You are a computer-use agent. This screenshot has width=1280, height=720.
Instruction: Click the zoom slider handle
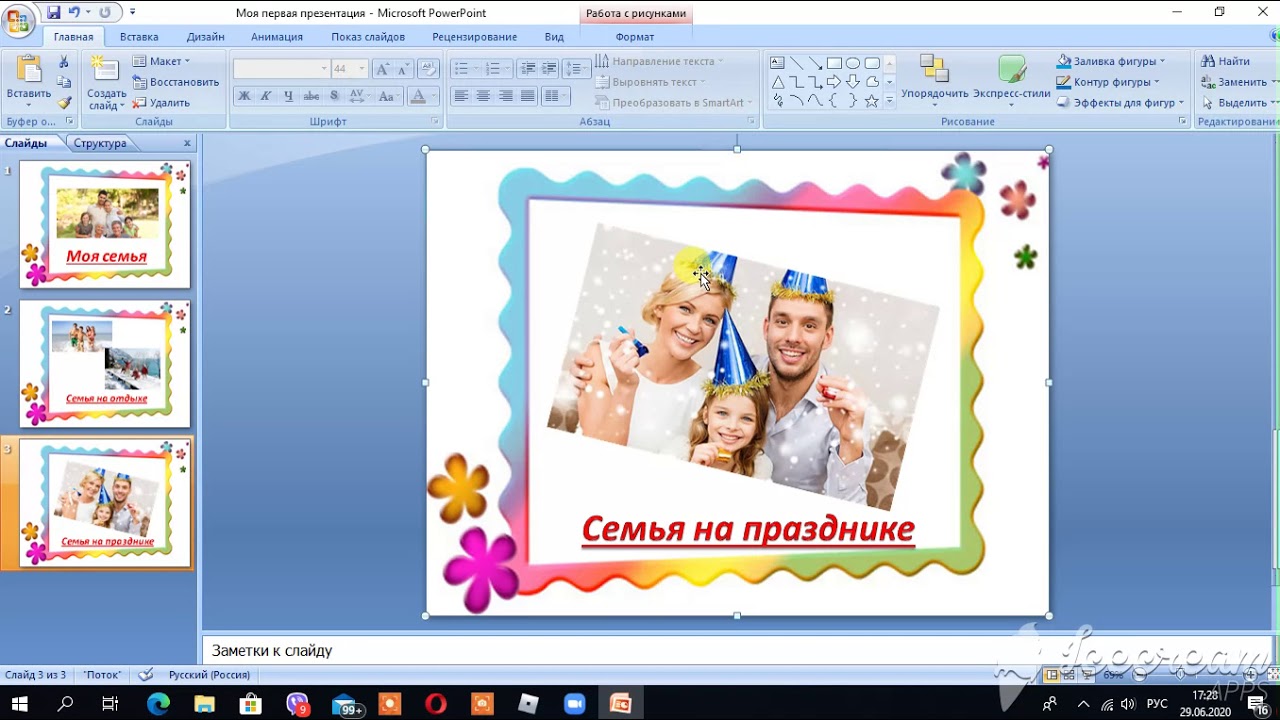(1180, 676)
